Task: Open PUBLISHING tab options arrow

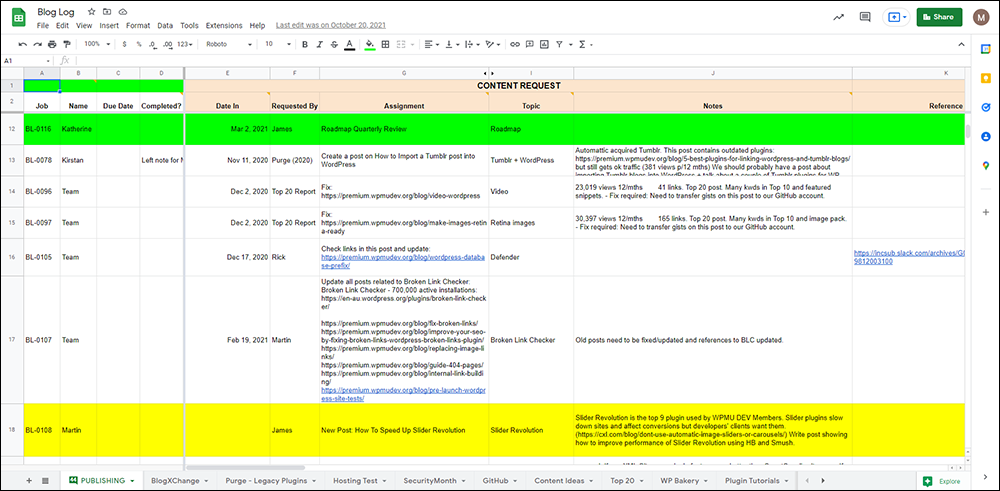Action: pyautogui.click(x=132, y=481)
